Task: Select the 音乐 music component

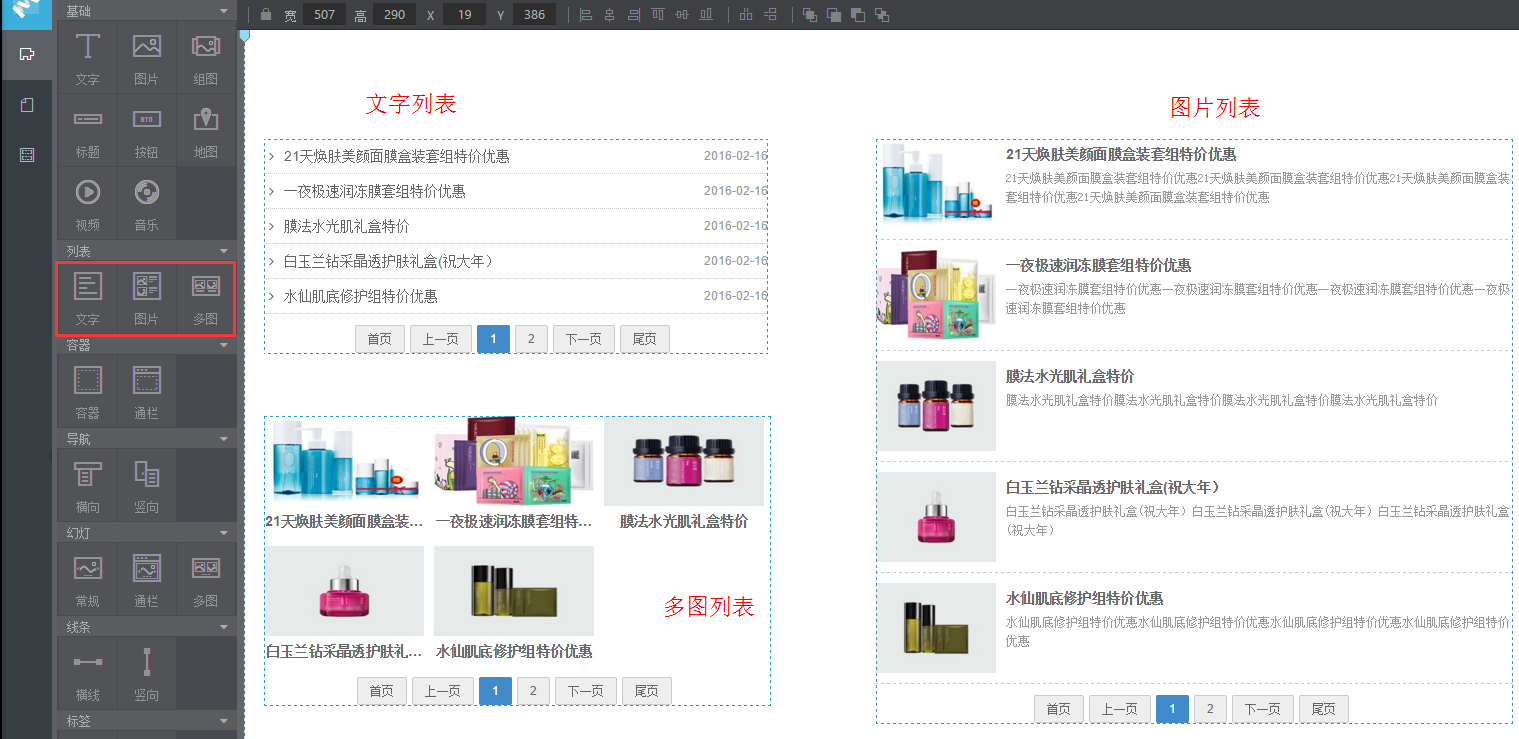Action: (147, 203)
